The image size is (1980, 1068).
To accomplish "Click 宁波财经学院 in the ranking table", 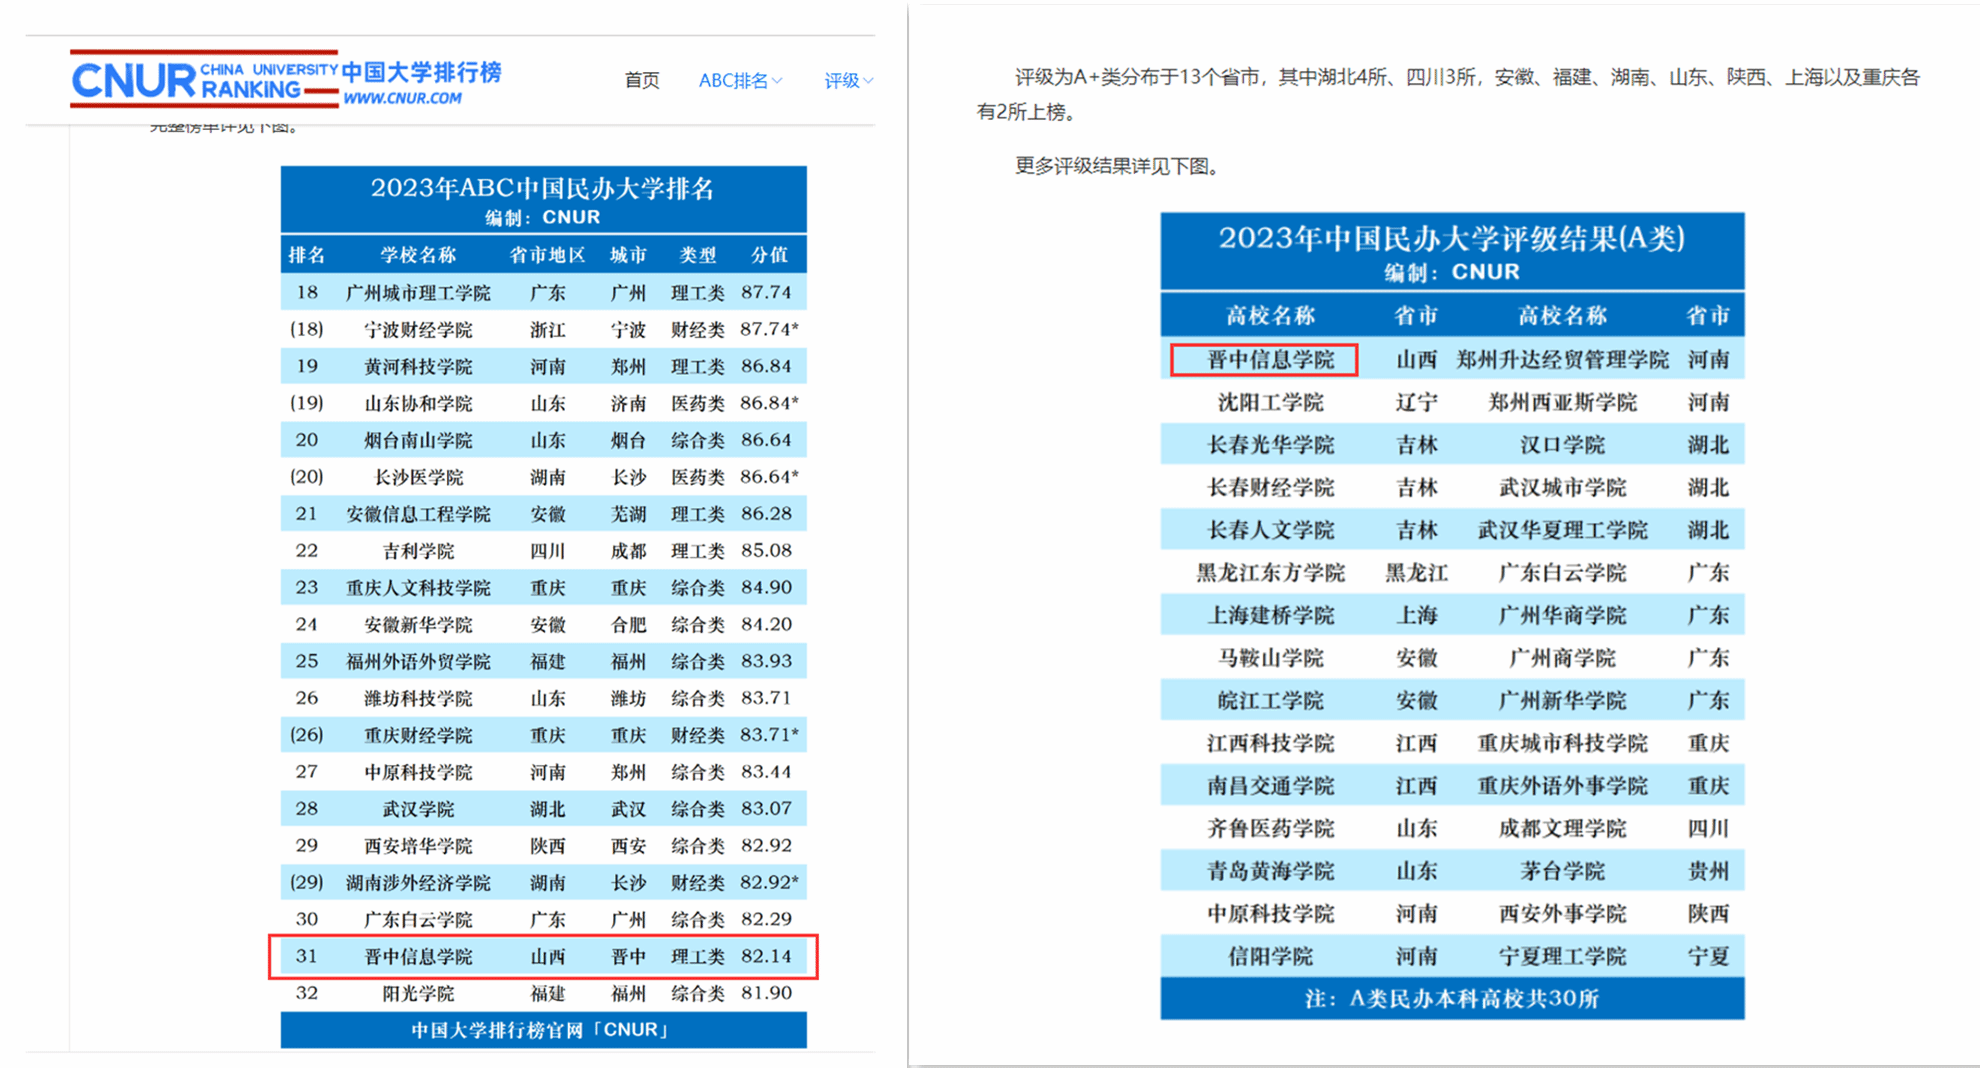I will [418, 330].
